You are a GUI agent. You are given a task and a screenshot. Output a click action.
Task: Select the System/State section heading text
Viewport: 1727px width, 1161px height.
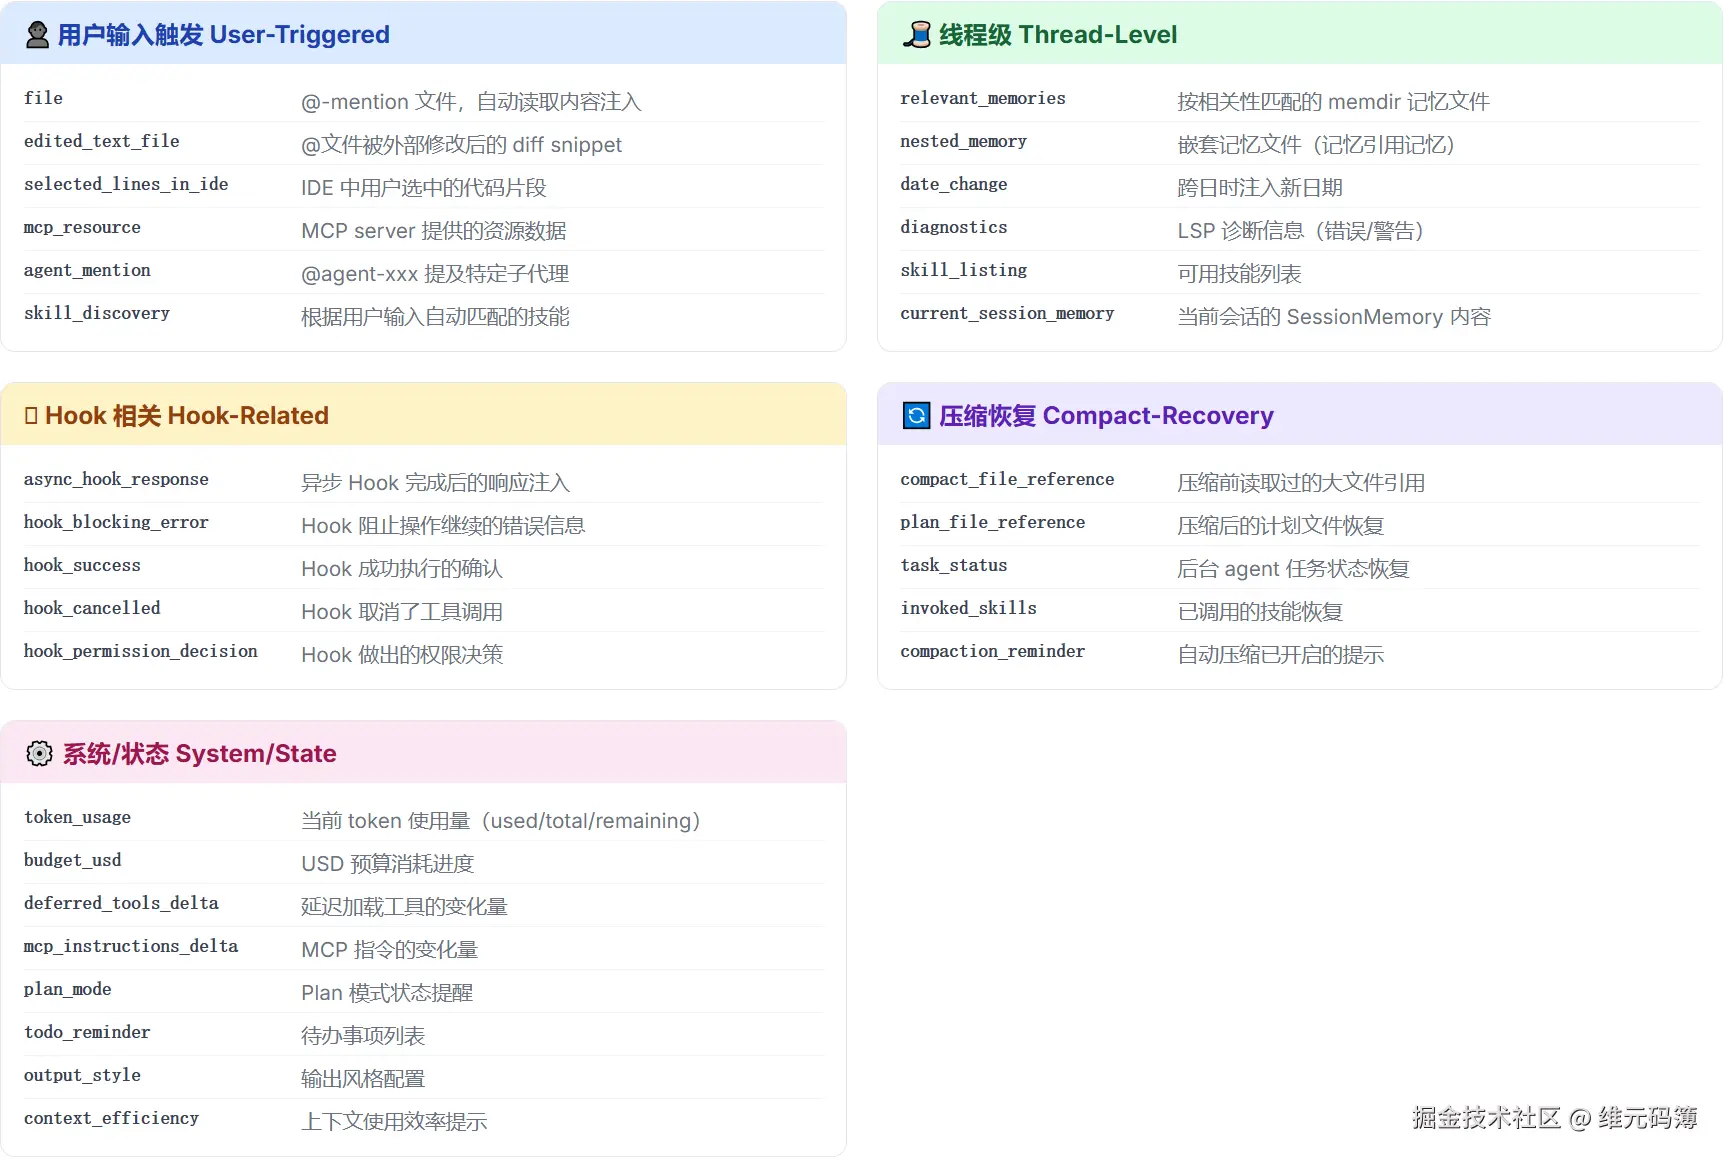coord(199,754)
